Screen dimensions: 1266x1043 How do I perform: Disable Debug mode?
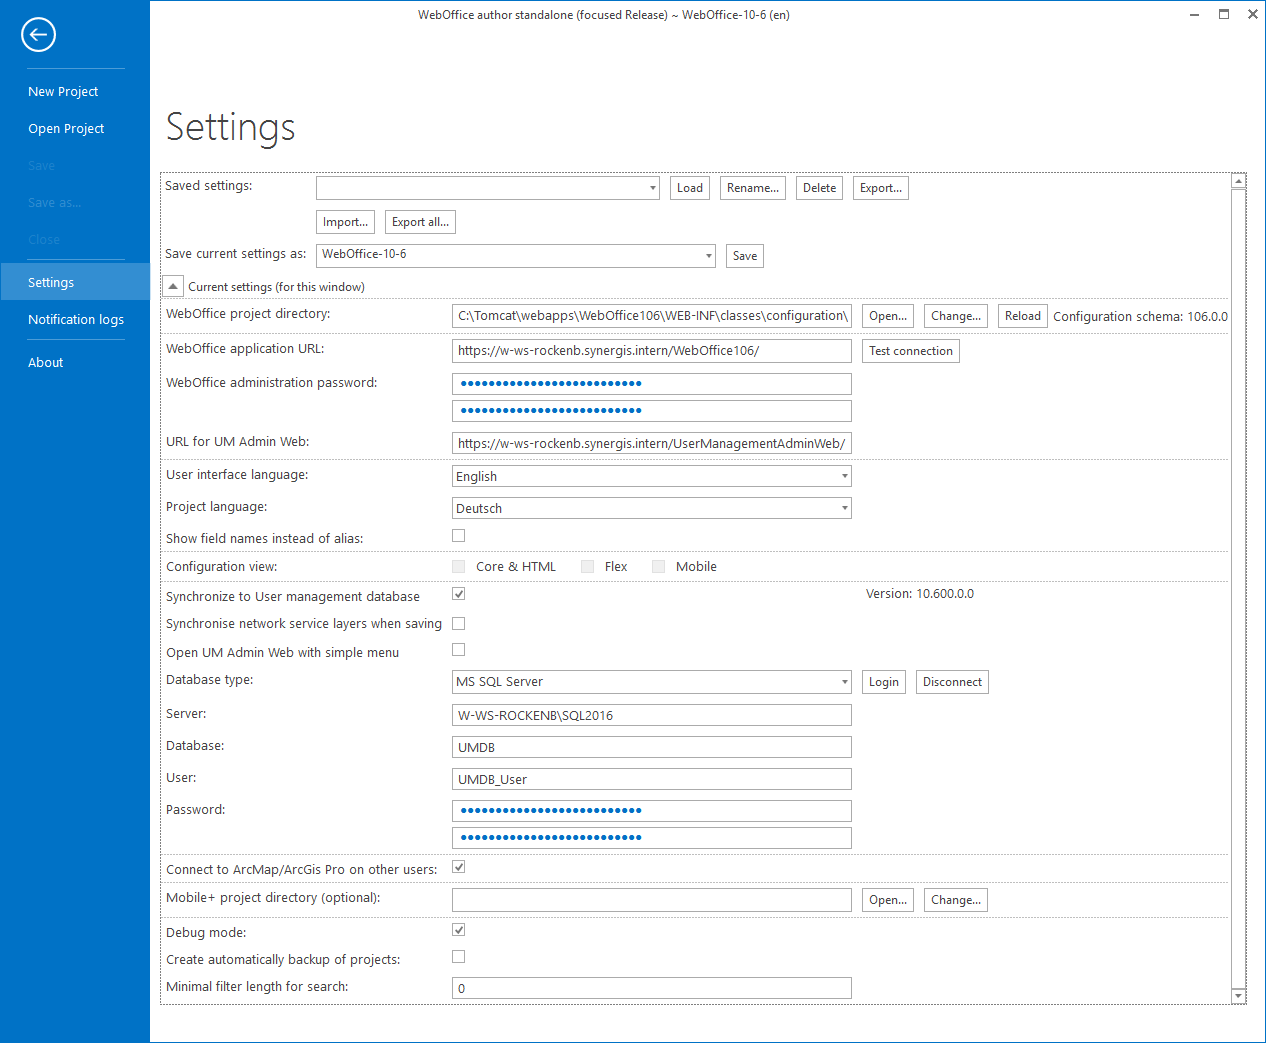[458, 929]
